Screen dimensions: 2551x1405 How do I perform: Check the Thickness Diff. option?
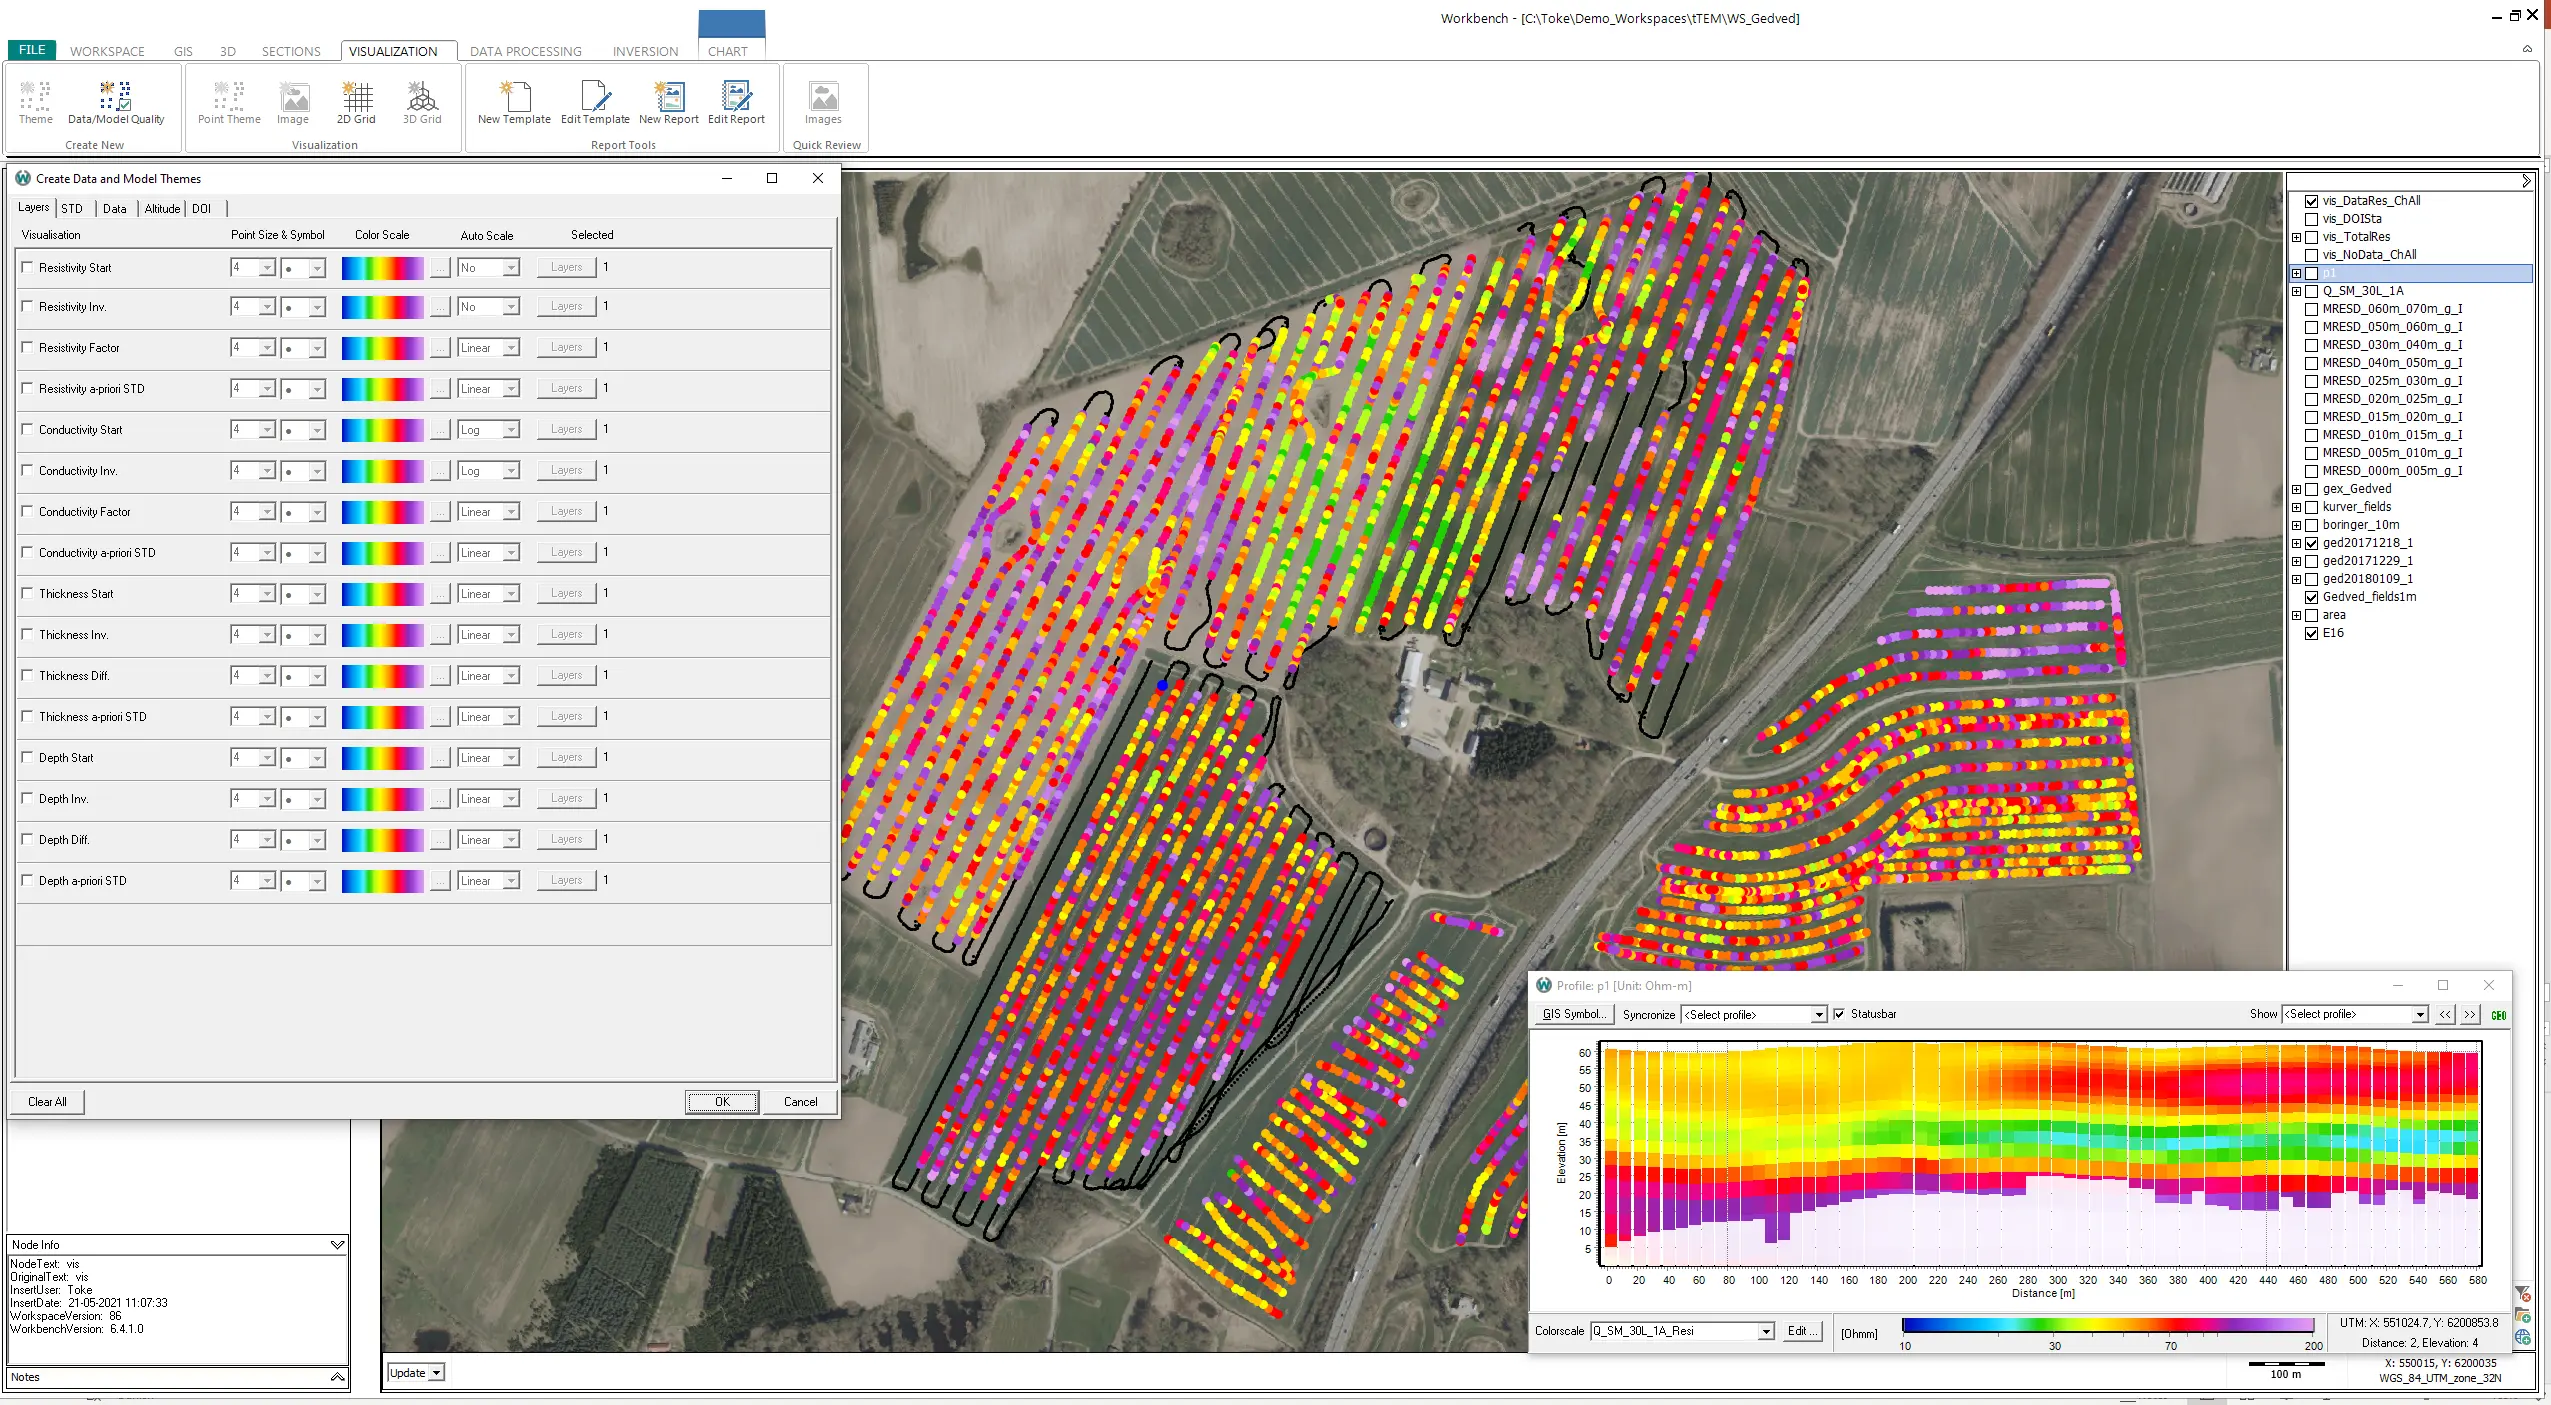pos(27,675)
